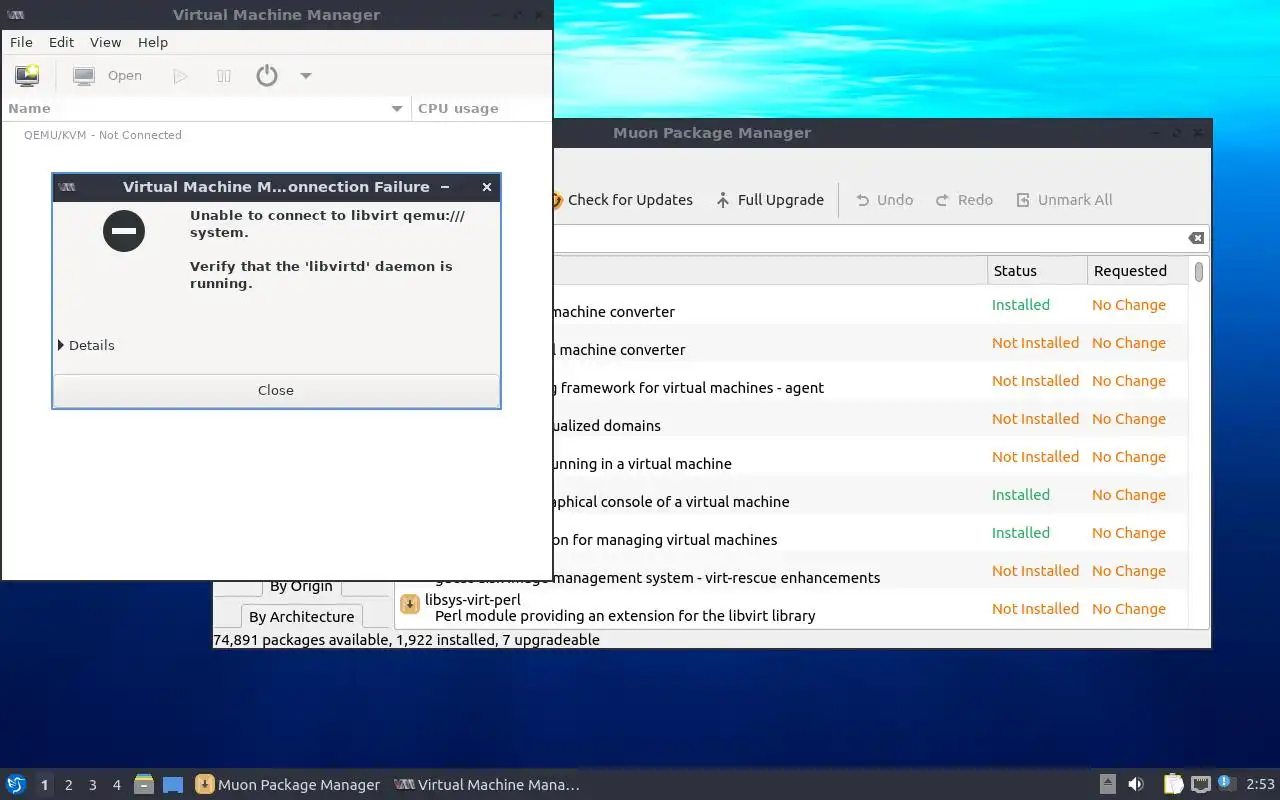Click the show desktop icon in the taskbar

(173, 784)
